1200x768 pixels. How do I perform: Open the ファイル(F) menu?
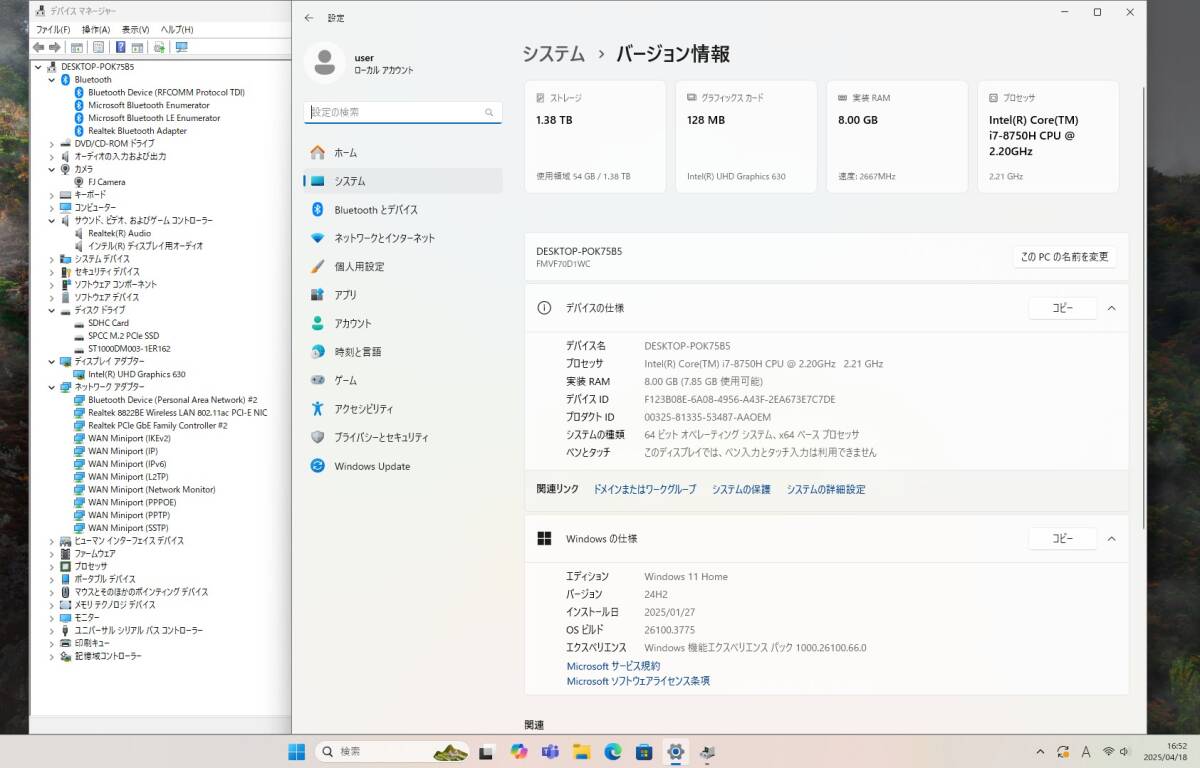pyautogui.click(x=53, y=30)
